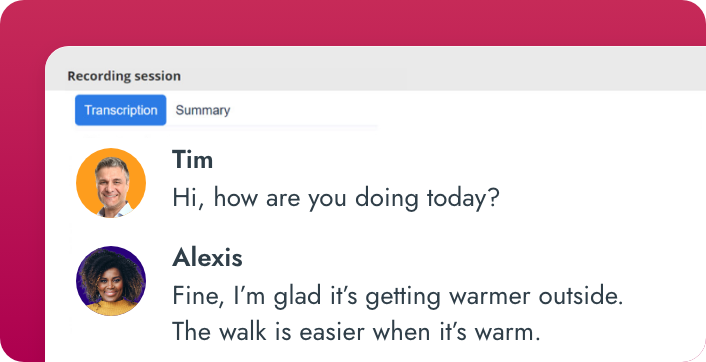
Task: Click the line starting "Fine, I'm glad"
Action: pyautogui.click(x=398, y=297)
